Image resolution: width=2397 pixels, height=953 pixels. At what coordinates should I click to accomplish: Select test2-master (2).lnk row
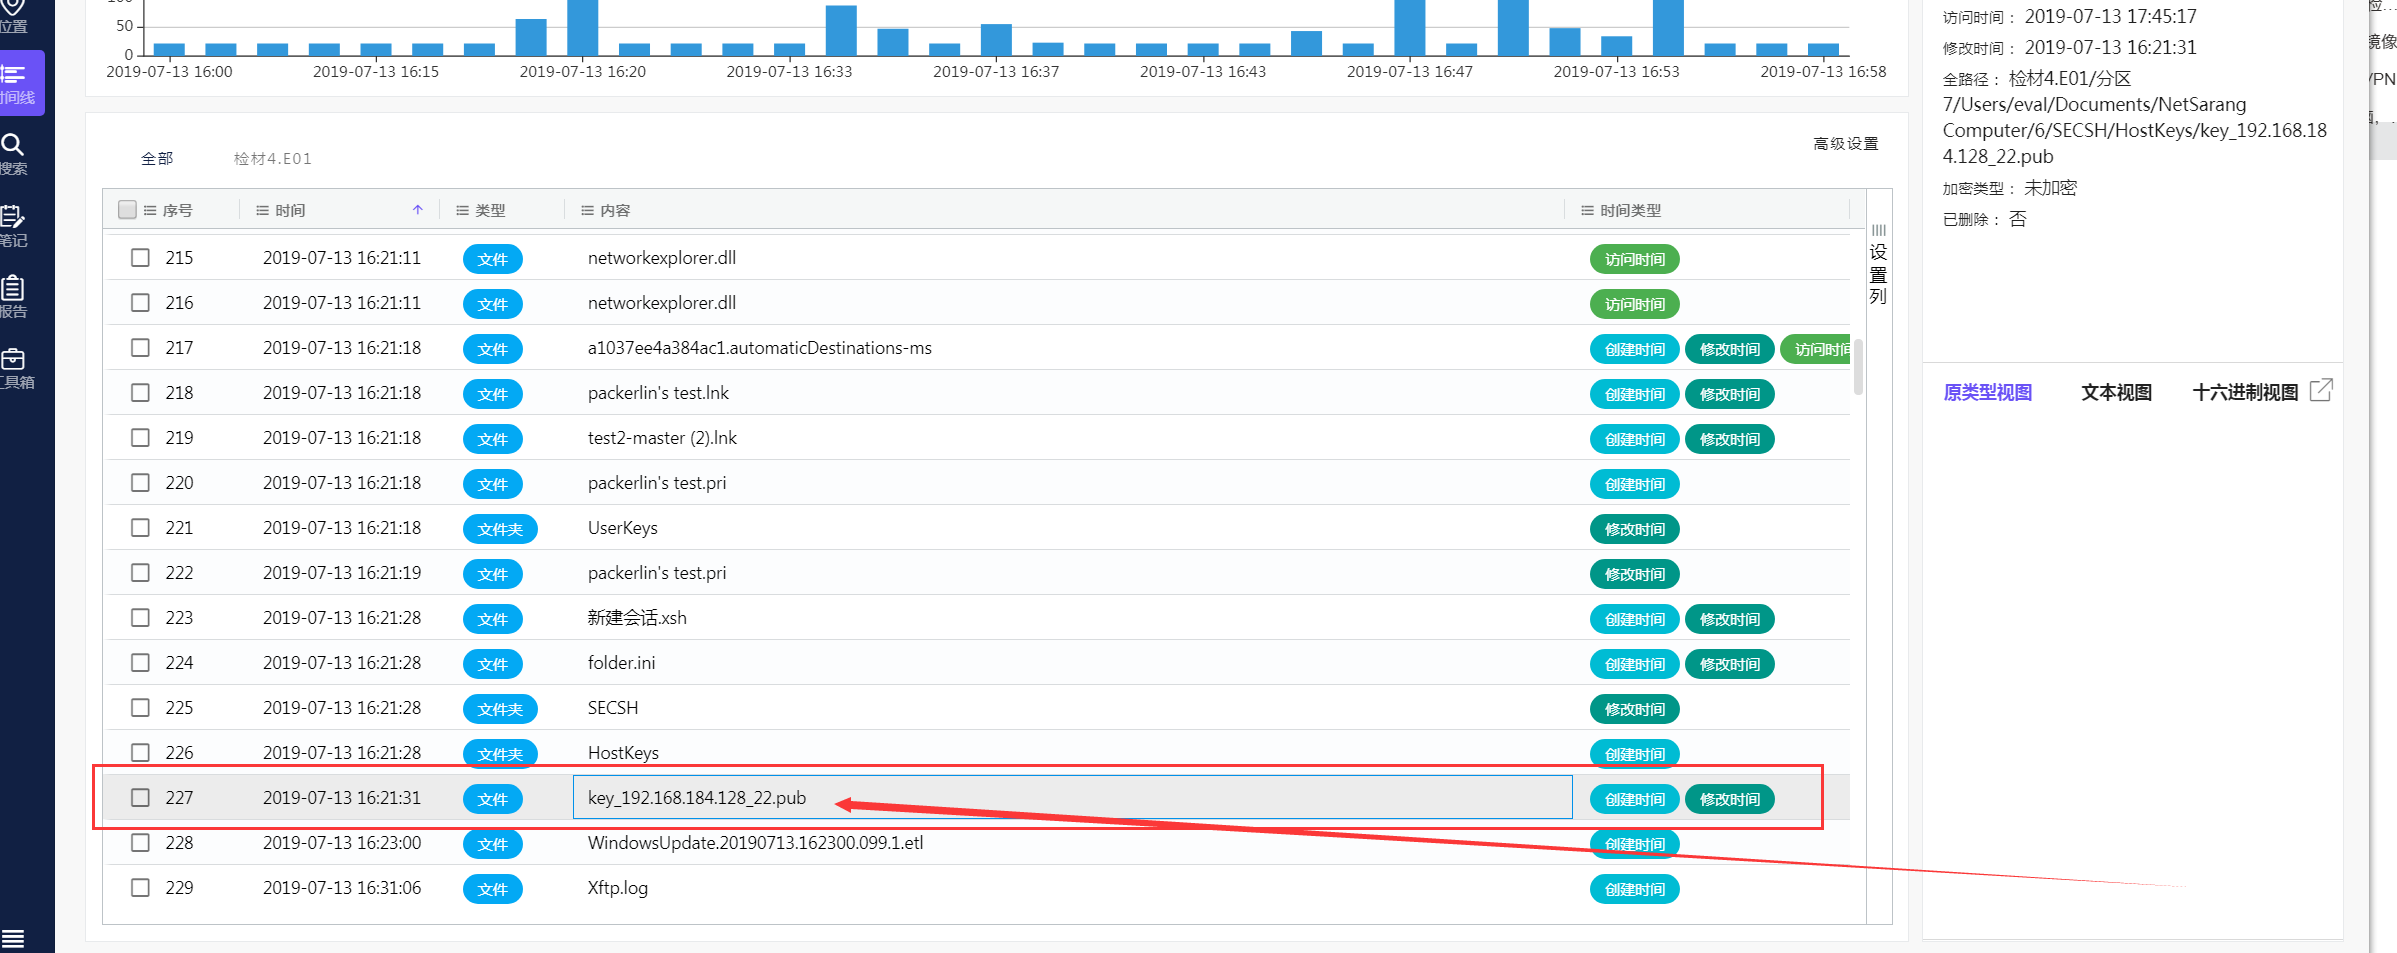976,438
